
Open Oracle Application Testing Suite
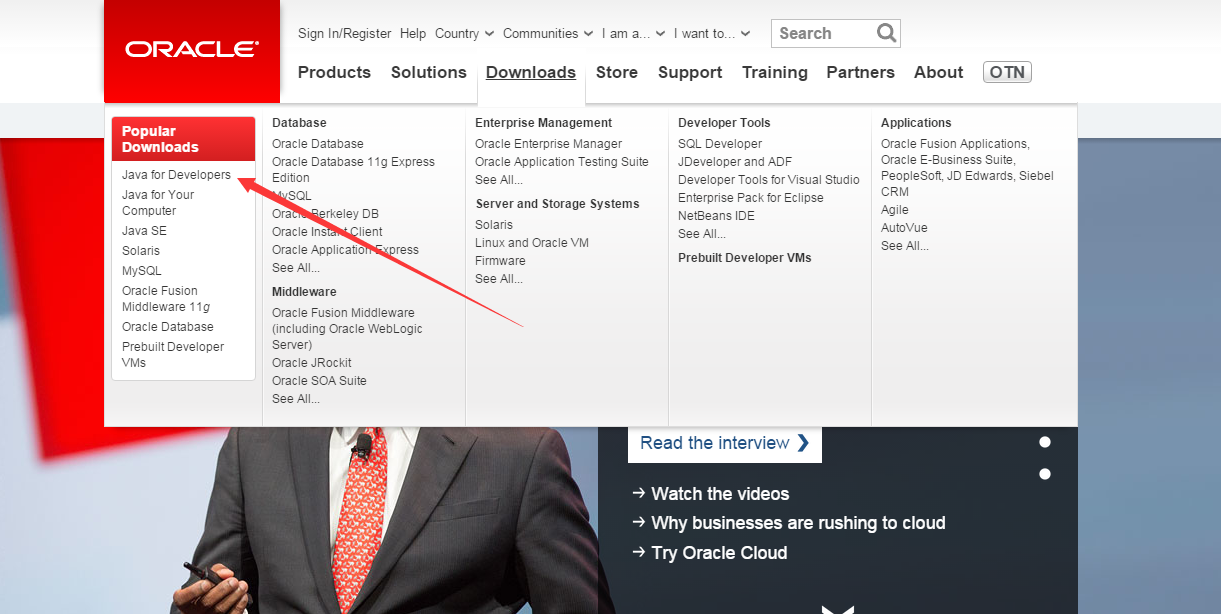coord(562,162)
